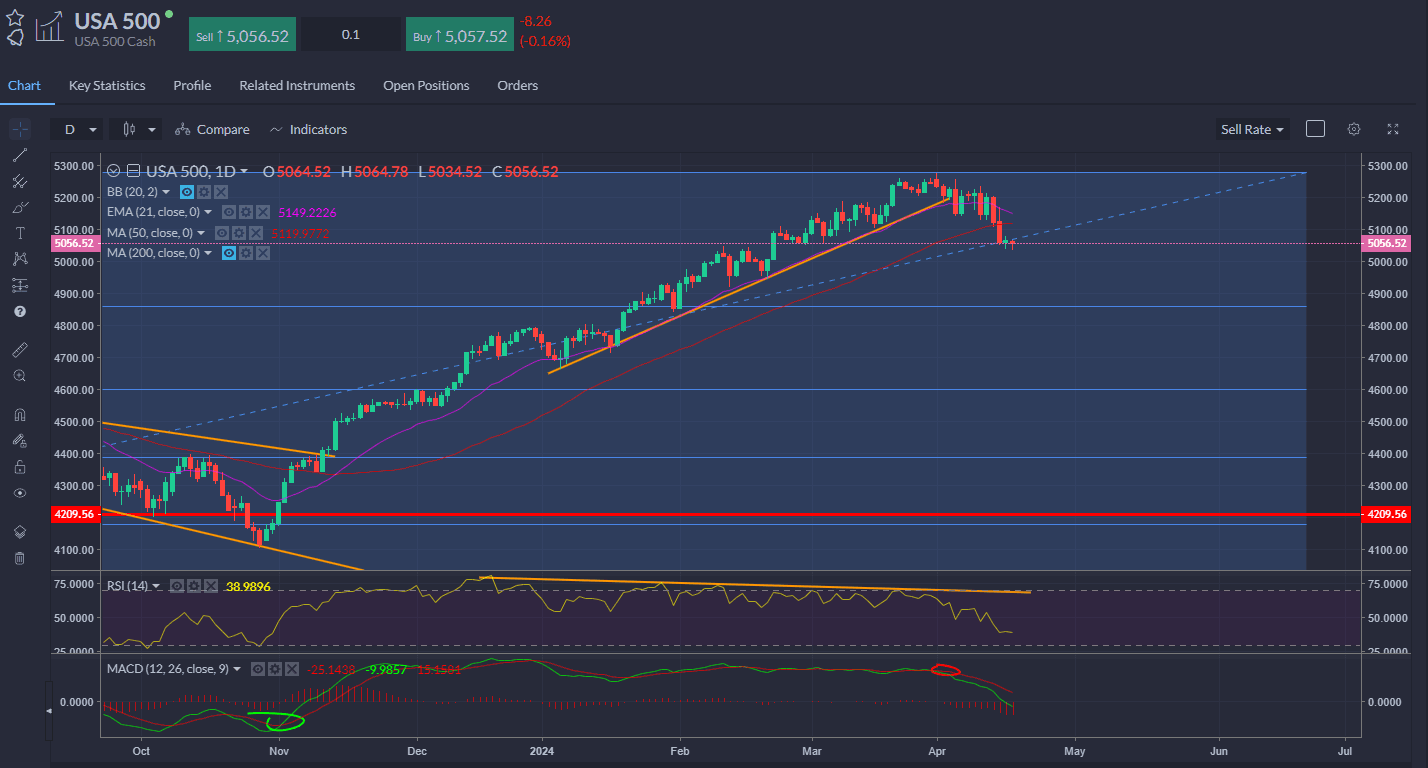
Task: Switch to the Orders tab
Action: tap(518, 86)
